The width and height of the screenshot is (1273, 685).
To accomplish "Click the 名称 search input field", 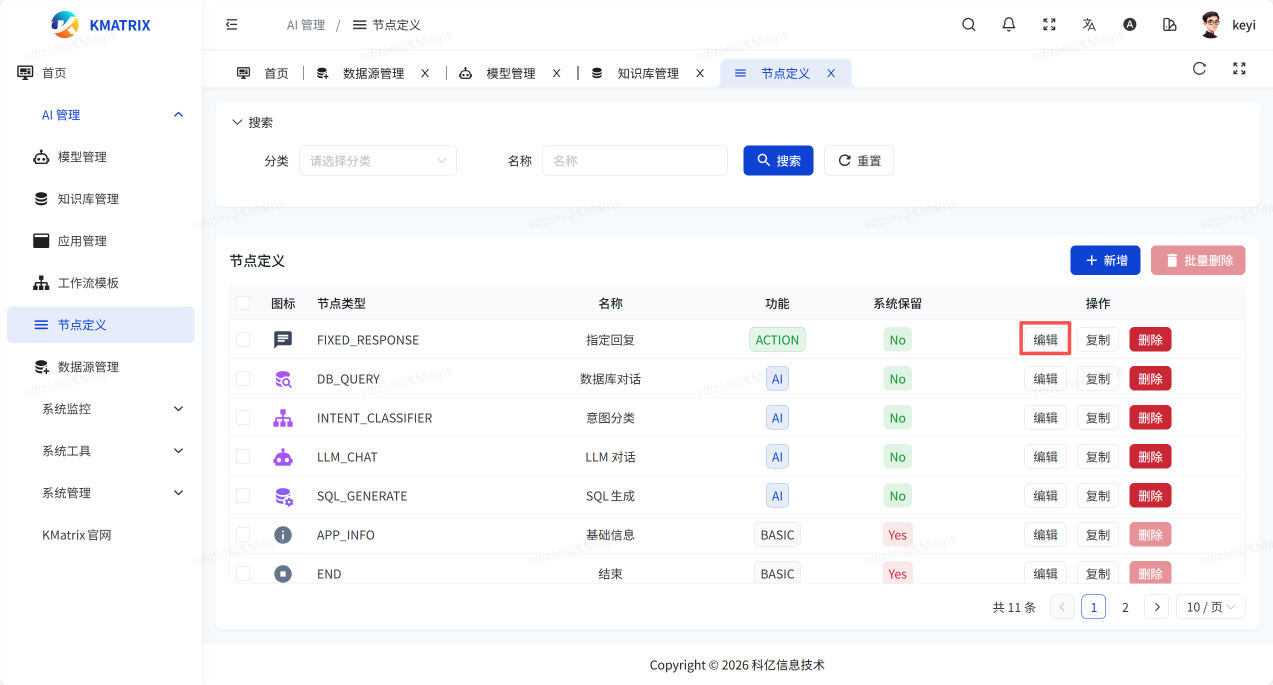I will [x=634, y=161].
